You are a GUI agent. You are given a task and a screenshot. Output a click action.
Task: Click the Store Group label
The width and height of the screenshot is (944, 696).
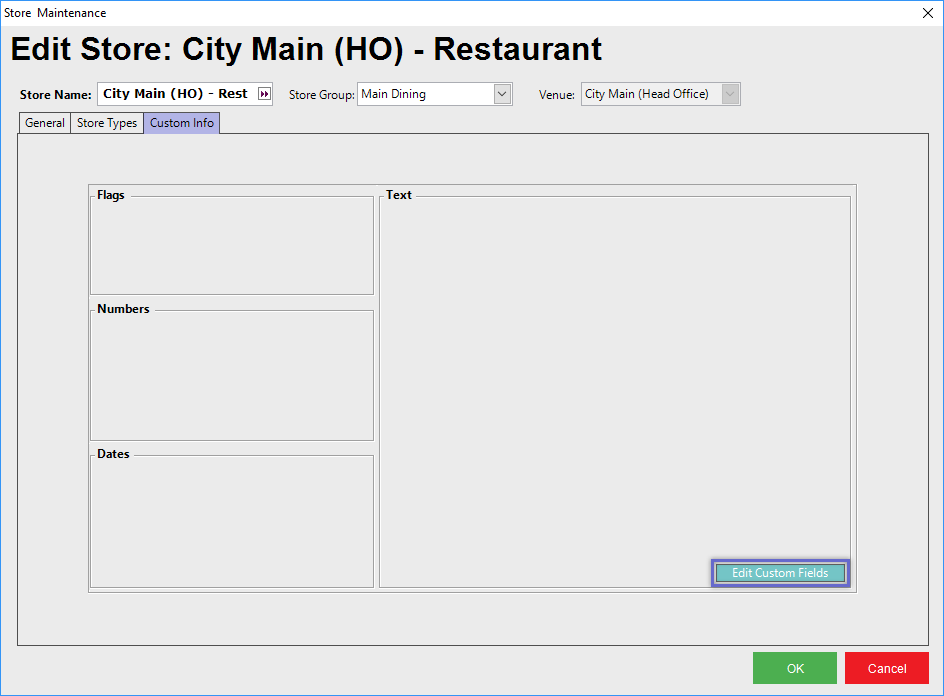[321, 95]
